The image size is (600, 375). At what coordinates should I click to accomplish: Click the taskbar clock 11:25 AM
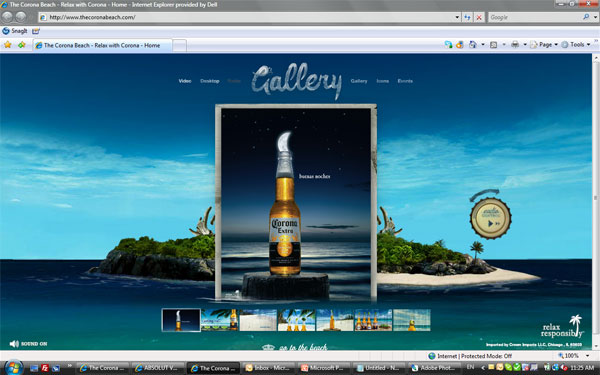pos(582,368)
